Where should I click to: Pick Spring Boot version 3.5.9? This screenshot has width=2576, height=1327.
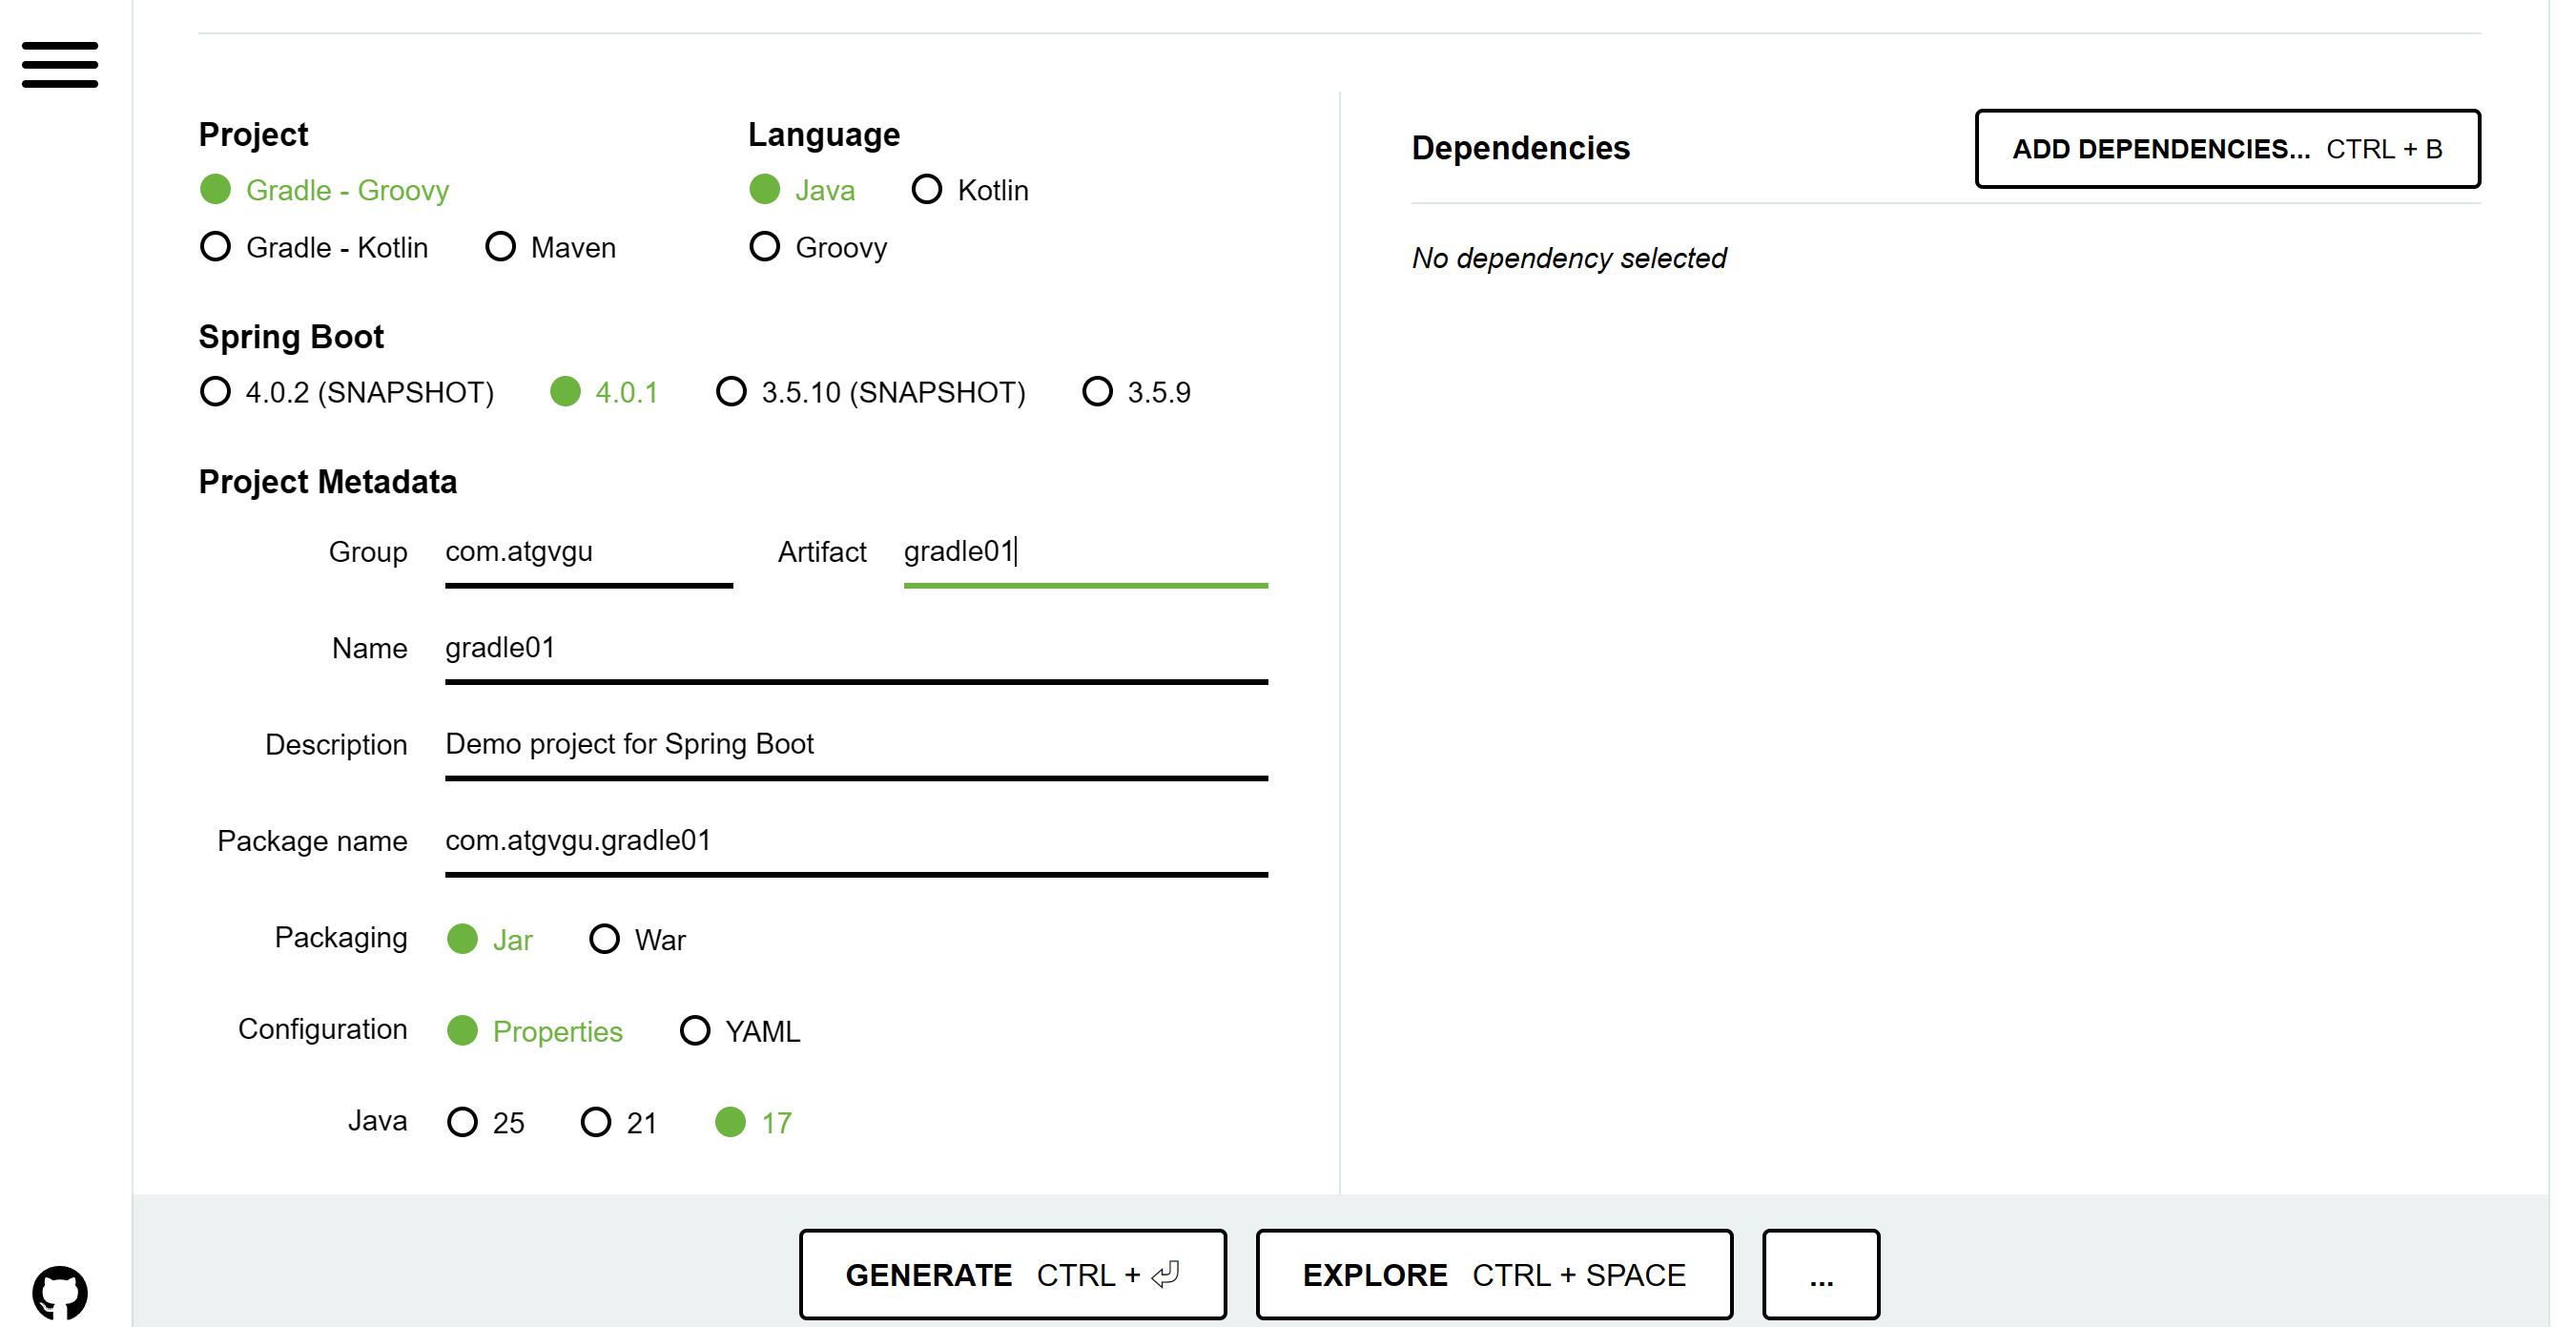[x=1097, y=392]
